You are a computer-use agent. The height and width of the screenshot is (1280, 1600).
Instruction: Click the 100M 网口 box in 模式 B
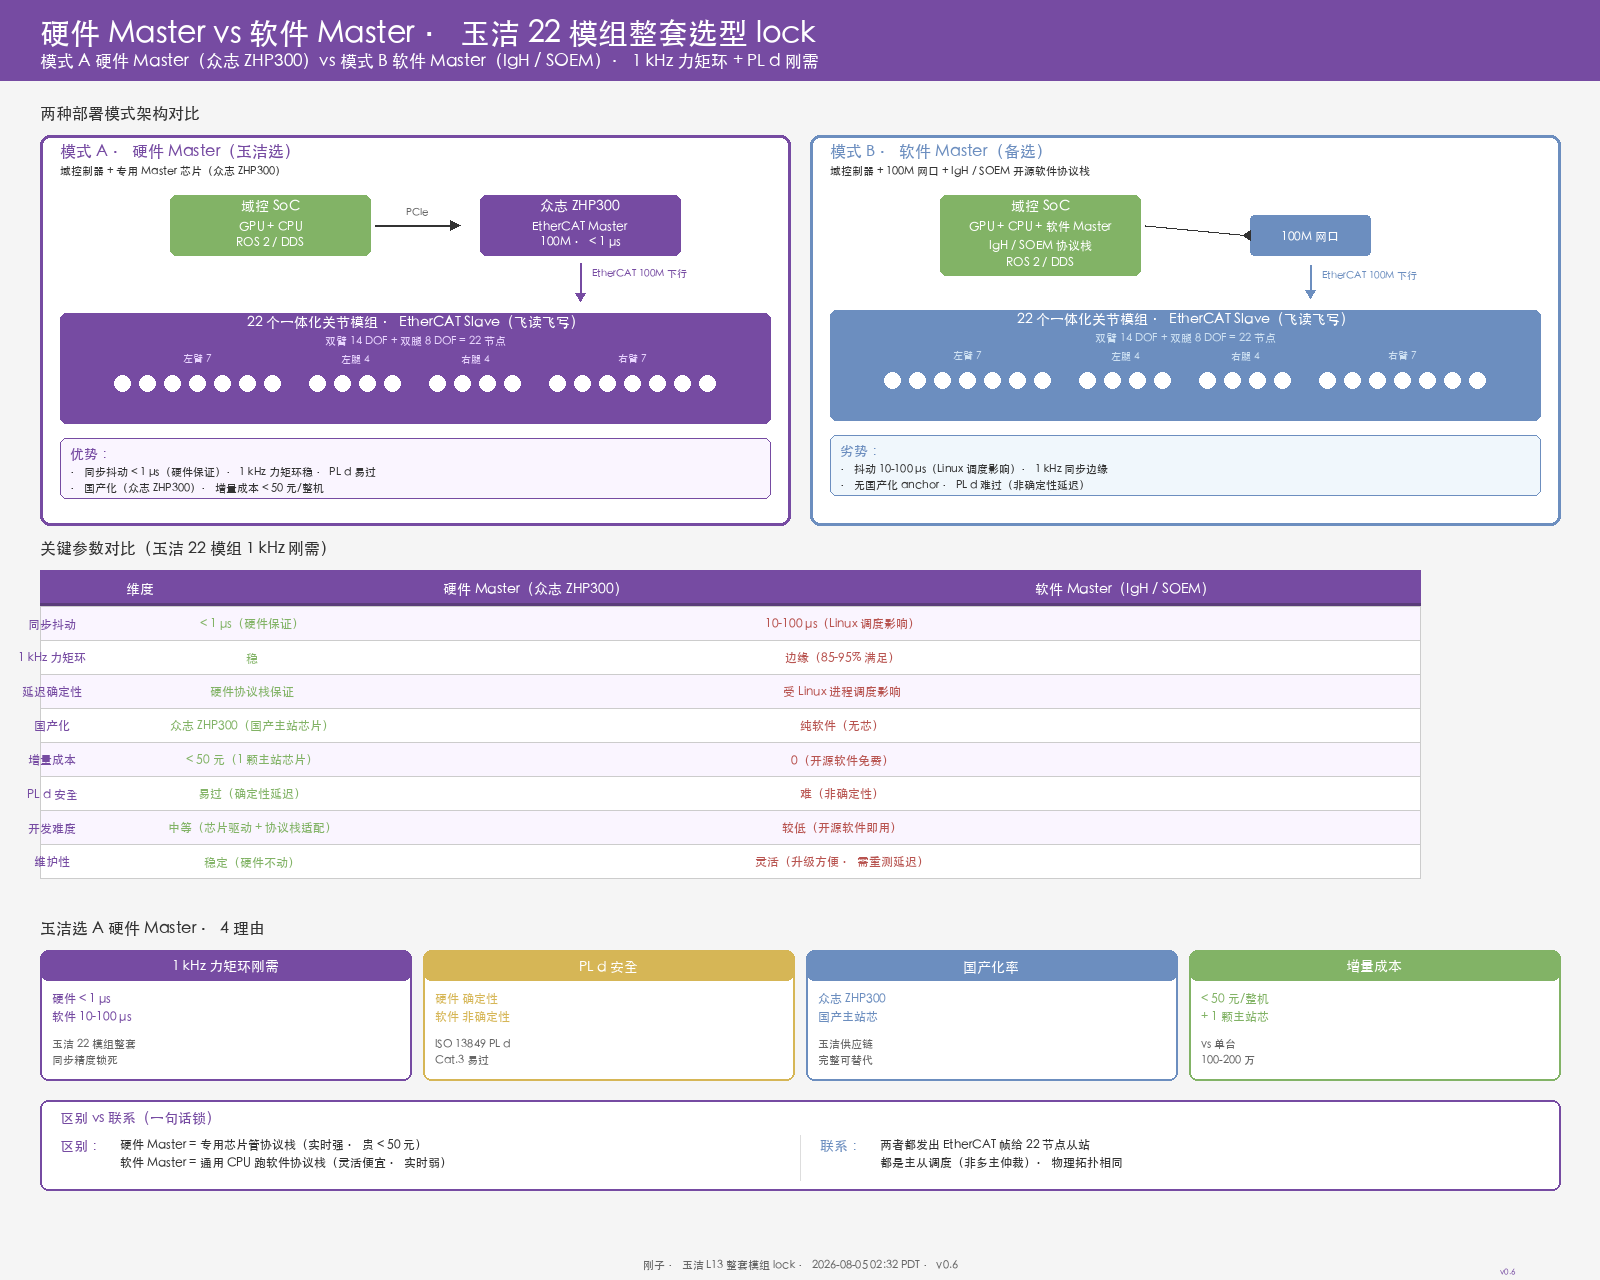pyautogui.click(x=1310, y=236)
